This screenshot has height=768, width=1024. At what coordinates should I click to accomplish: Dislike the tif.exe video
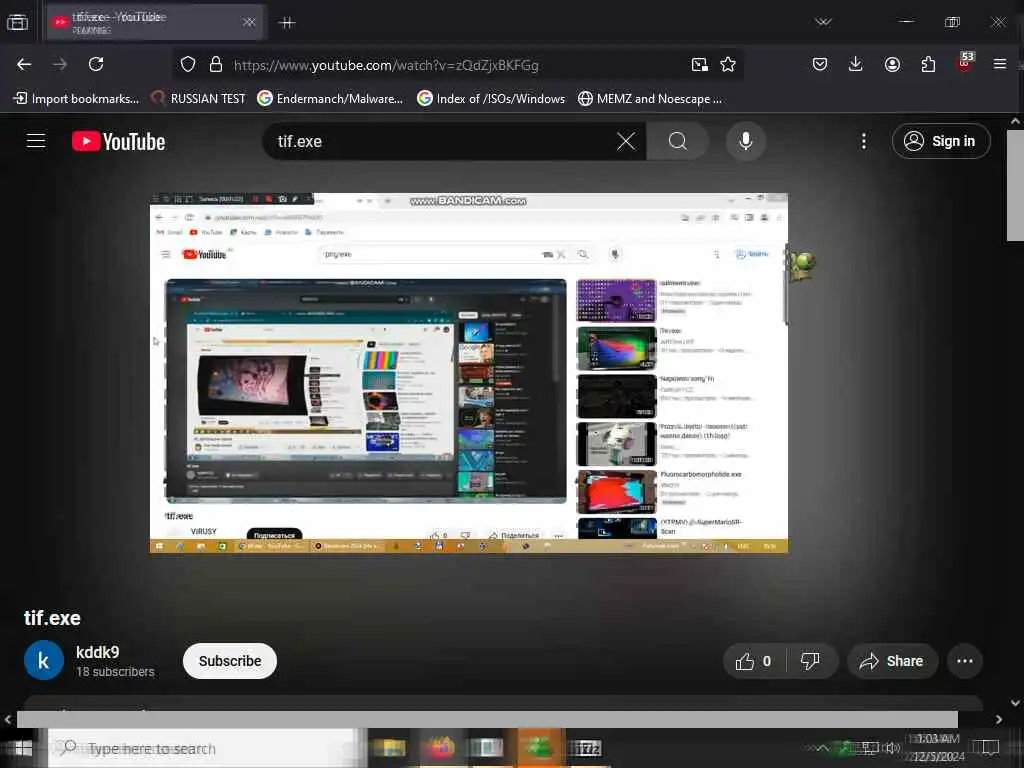[812, 661]
